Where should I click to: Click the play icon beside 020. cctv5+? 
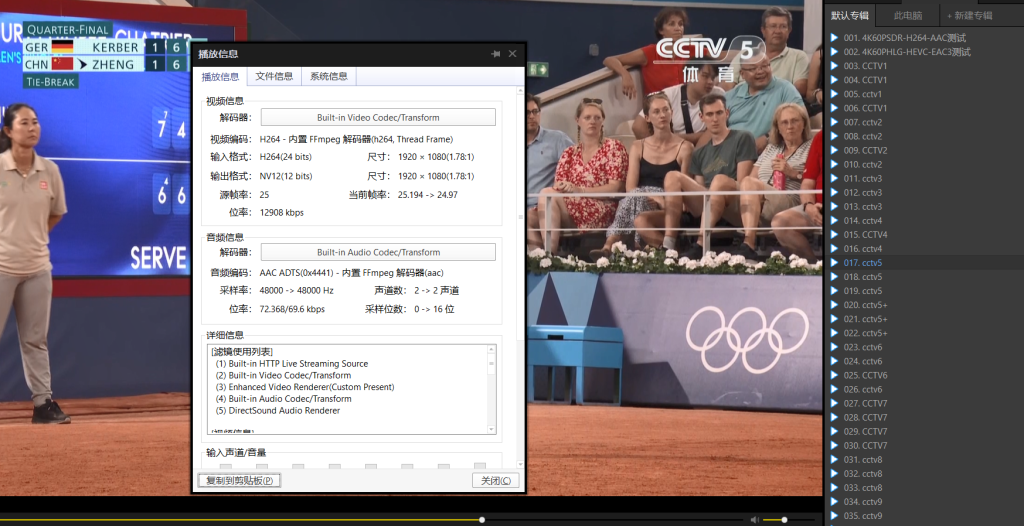point(834,304)
